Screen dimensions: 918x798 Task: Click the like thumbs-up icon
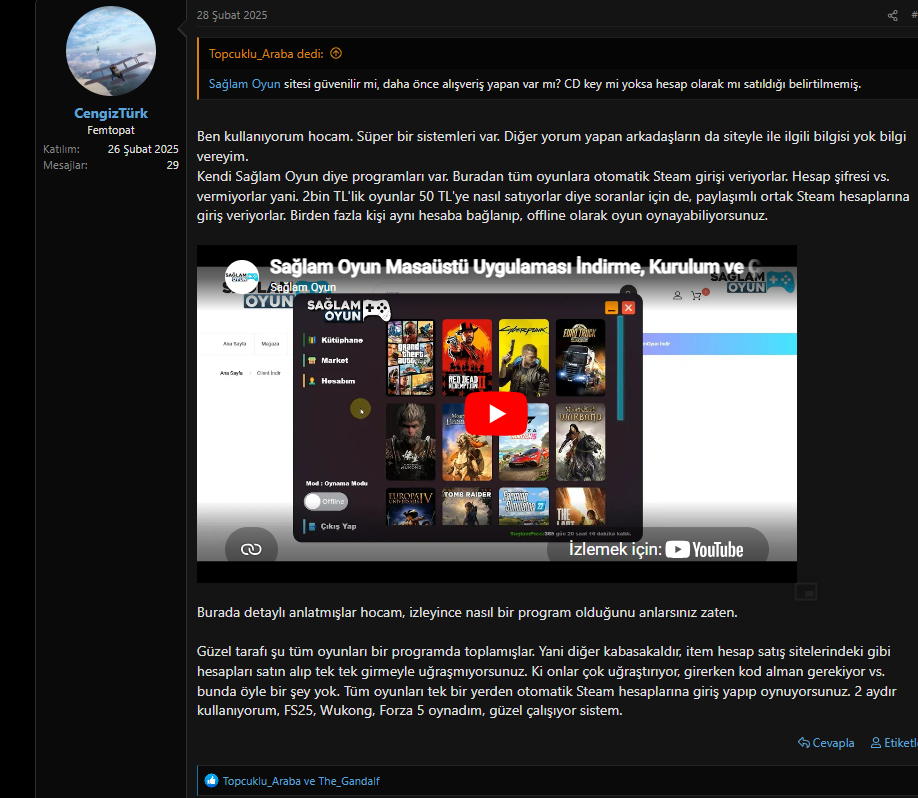211,780
